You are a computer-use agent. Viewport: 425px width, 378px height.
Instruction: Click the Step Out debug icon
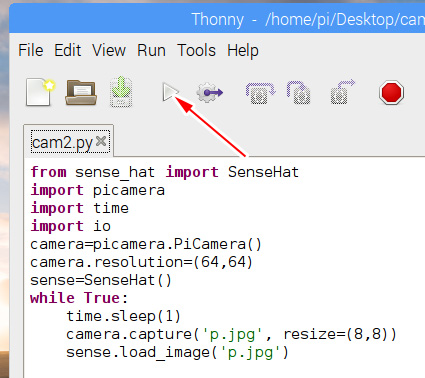pos(343,92)
